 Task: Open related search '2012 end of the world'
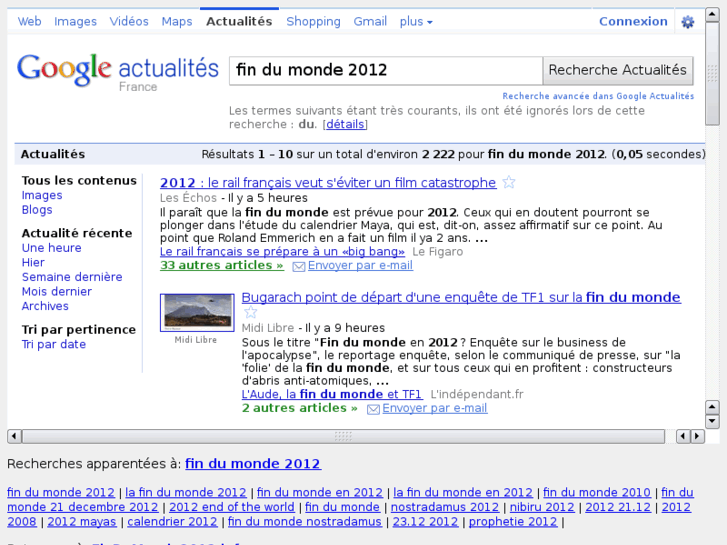click(231, 507)
